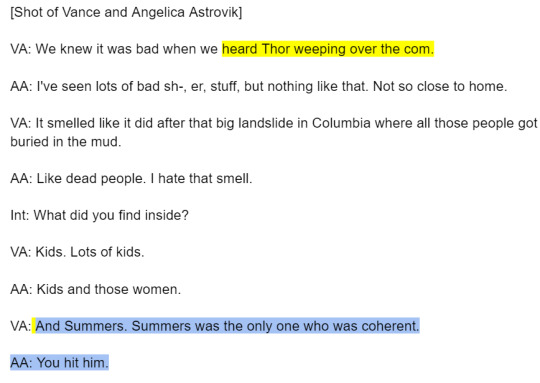Image resolution: width=540 pixels, height=383 pixels.
Task: Click the line 'VA: Kids. Lots of kids.'
Action: click(77, 252)
